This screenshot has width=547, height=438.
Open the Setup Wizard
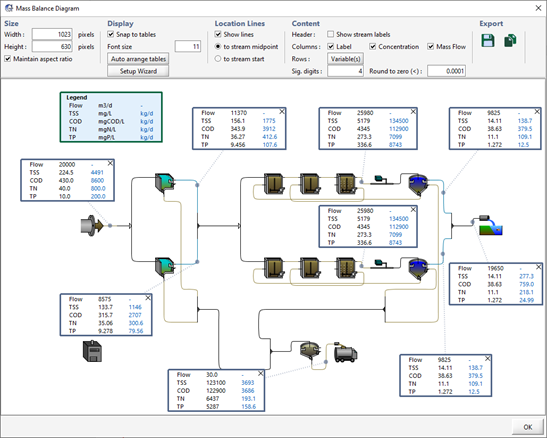(x=138, y=71)
